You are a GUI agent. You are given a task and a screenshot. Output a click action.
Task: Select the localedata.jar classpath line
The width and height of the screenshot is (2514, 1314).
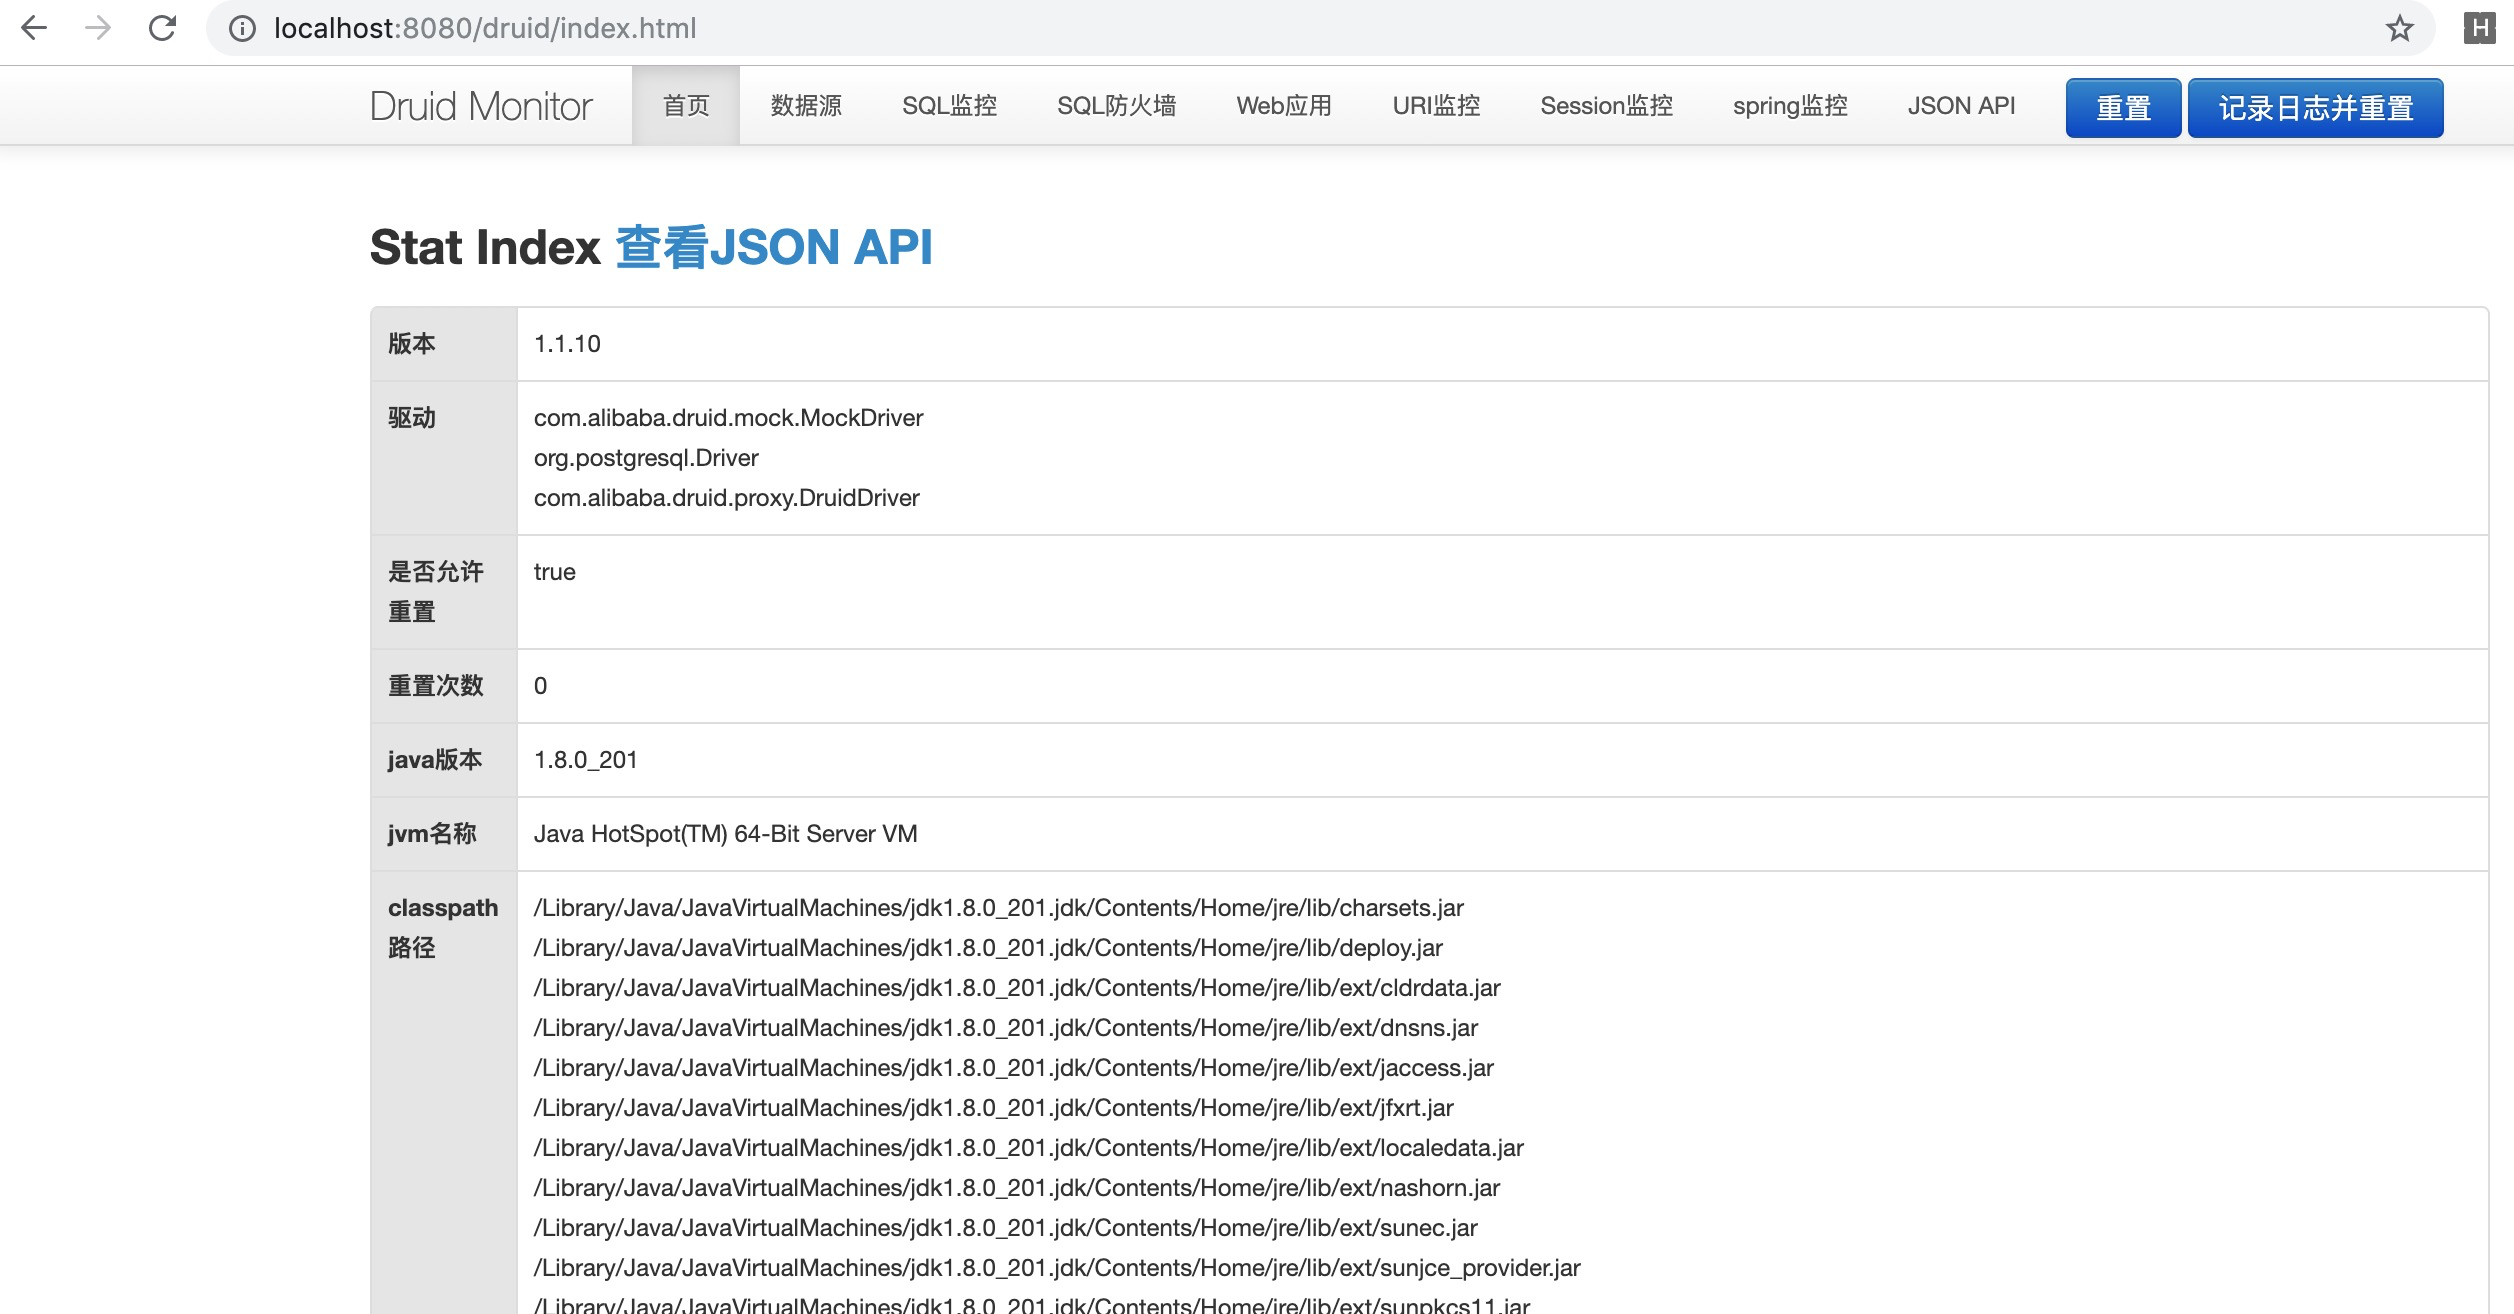coord(1028,1148)
